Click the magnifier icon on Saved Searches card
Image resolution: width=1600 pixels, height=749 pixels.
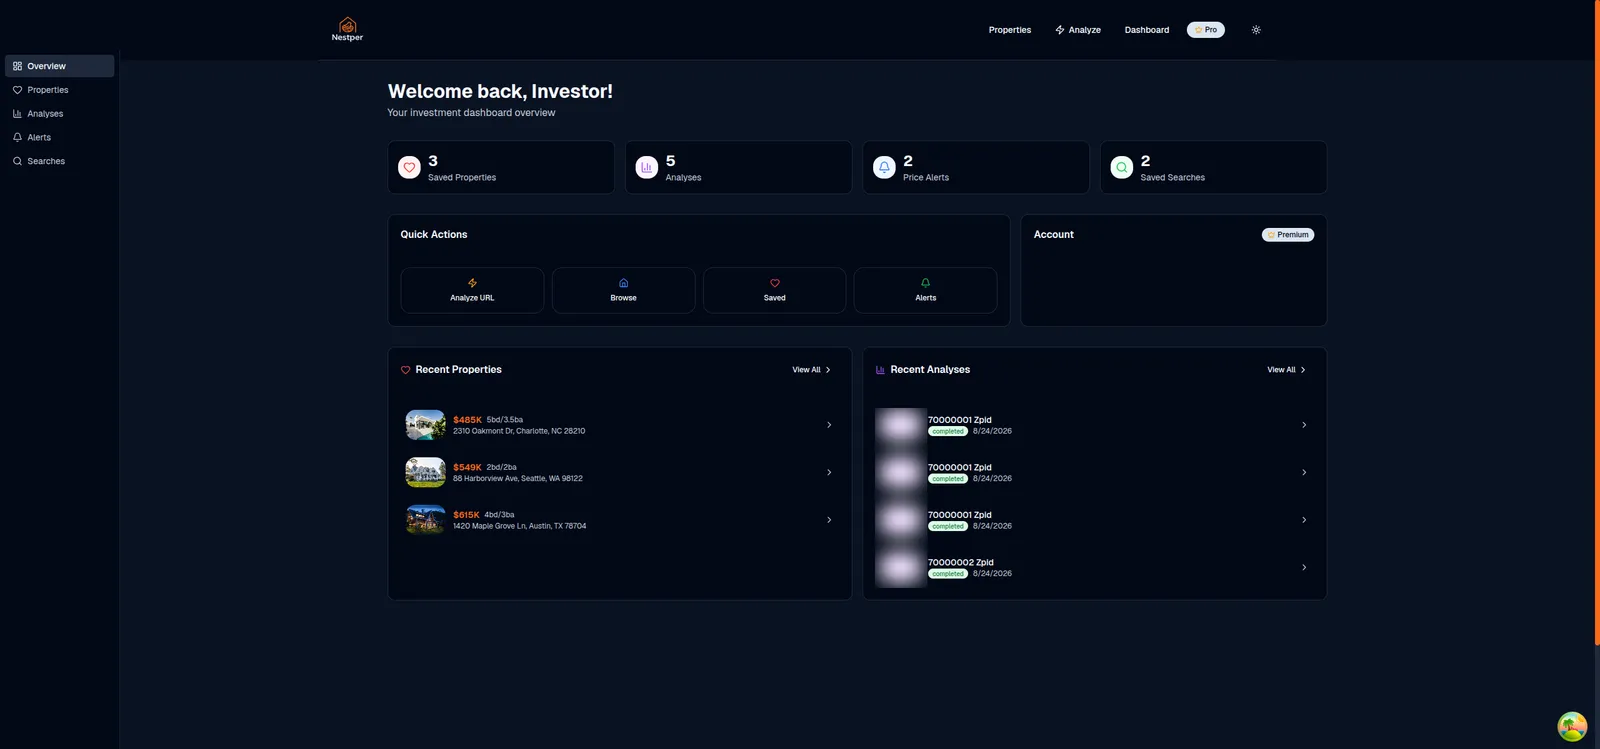(x=1122, y=167)
